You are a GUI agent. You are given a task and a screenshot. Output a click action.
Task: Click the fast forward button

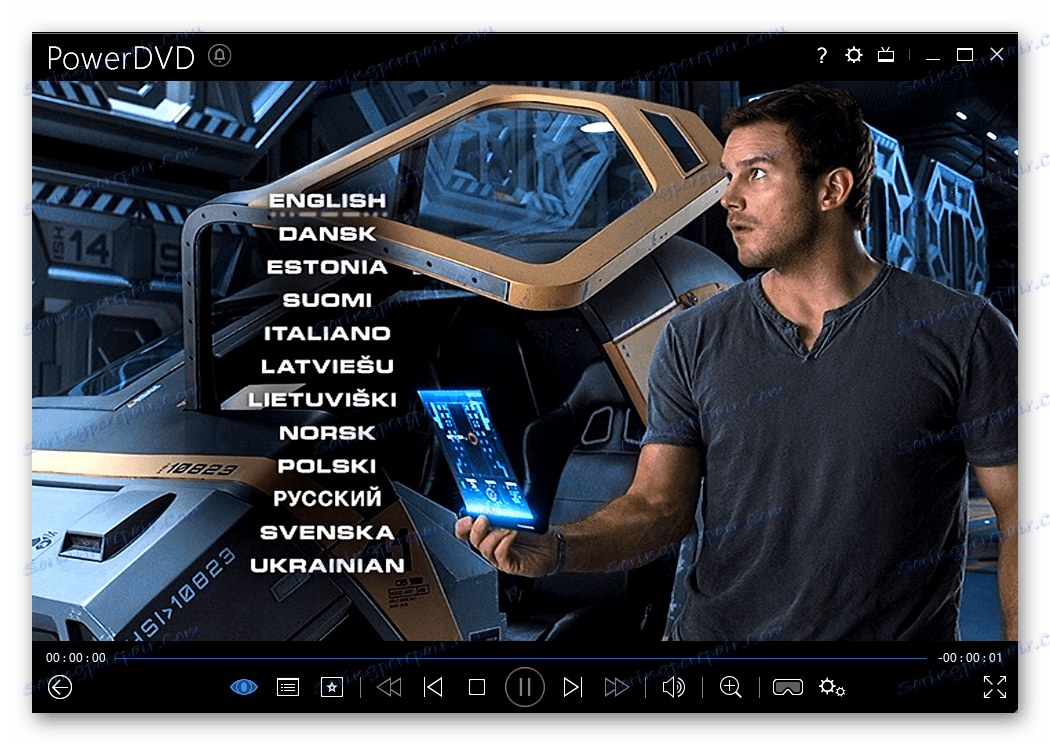(616, 687)
